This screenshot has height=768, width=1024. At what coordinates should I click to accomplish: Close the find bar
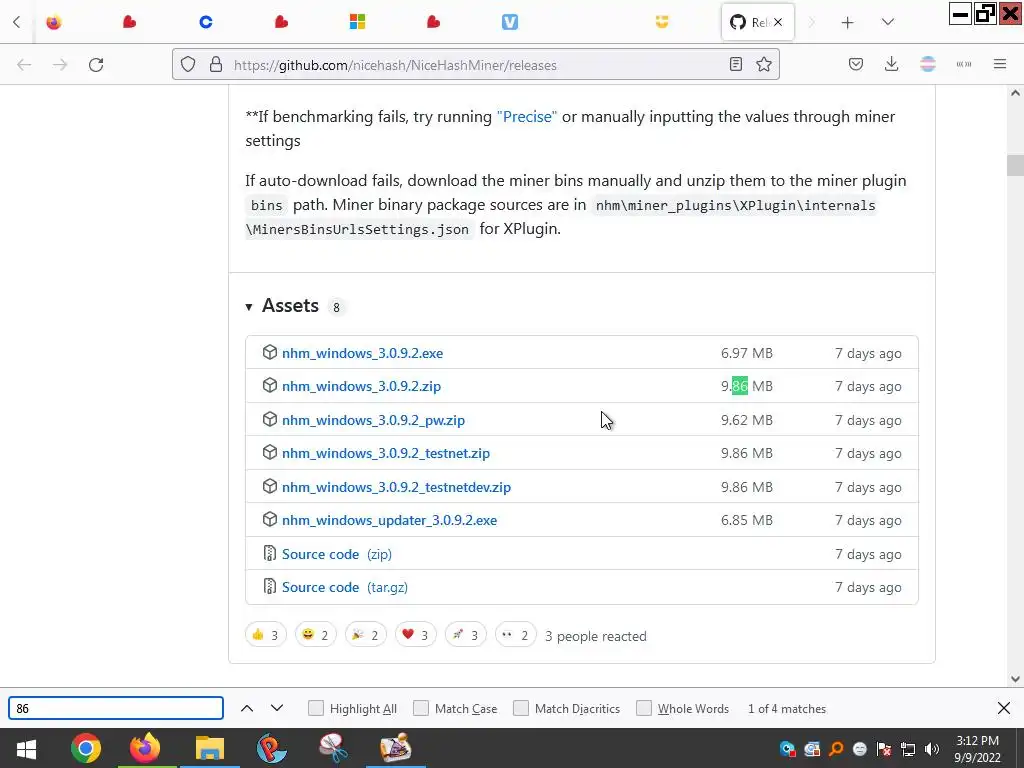click(x=1004, y=708)
